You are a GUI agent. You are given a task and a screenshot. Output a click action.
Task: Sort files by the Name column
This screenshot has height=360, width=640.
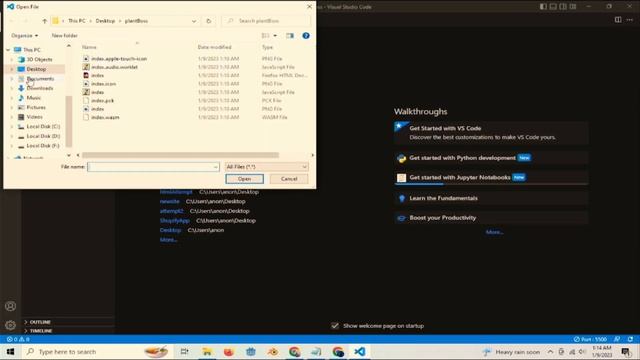point(89,47)
